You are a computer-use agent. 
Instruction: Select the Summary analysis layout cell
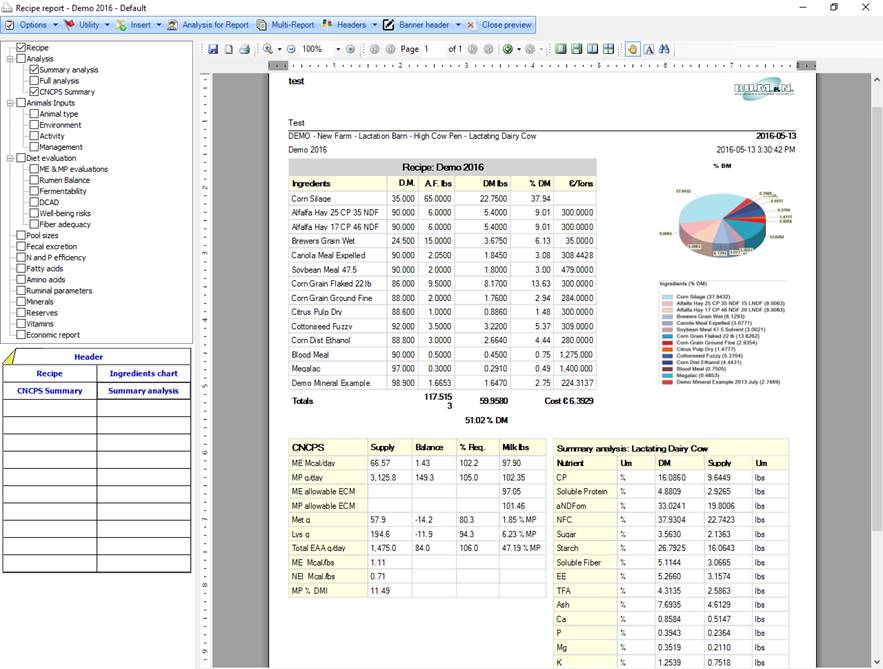coord(144,390)
